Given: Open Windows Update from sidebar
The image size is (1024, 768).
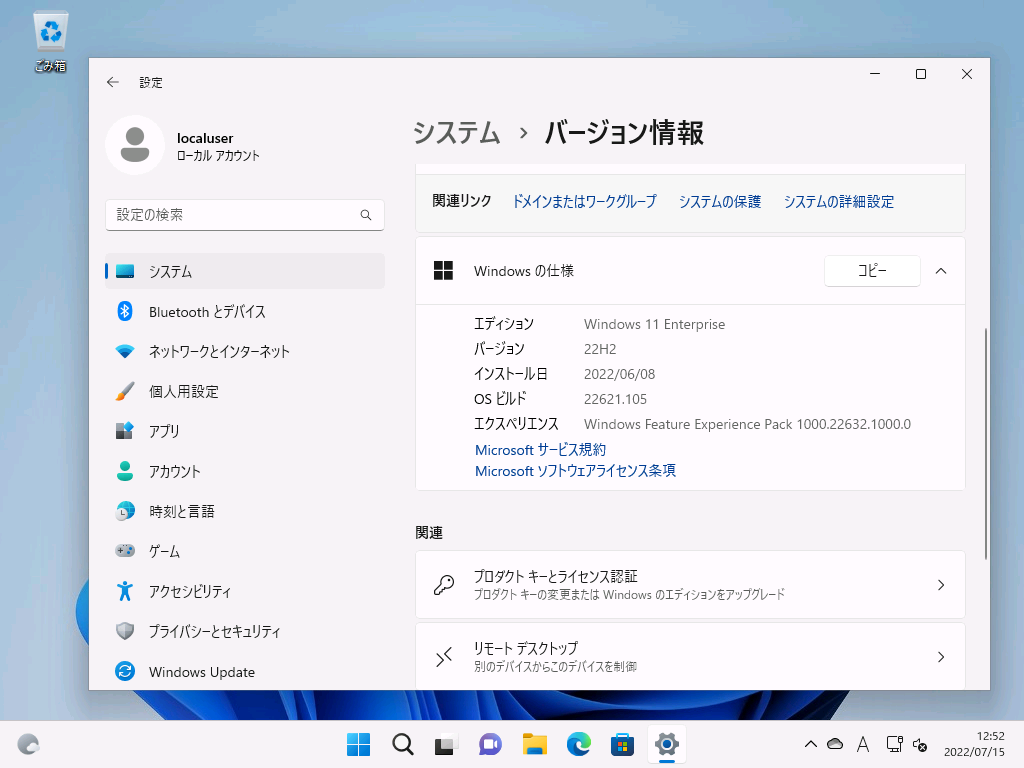Looking at the screenshot, I should point(201,672).
